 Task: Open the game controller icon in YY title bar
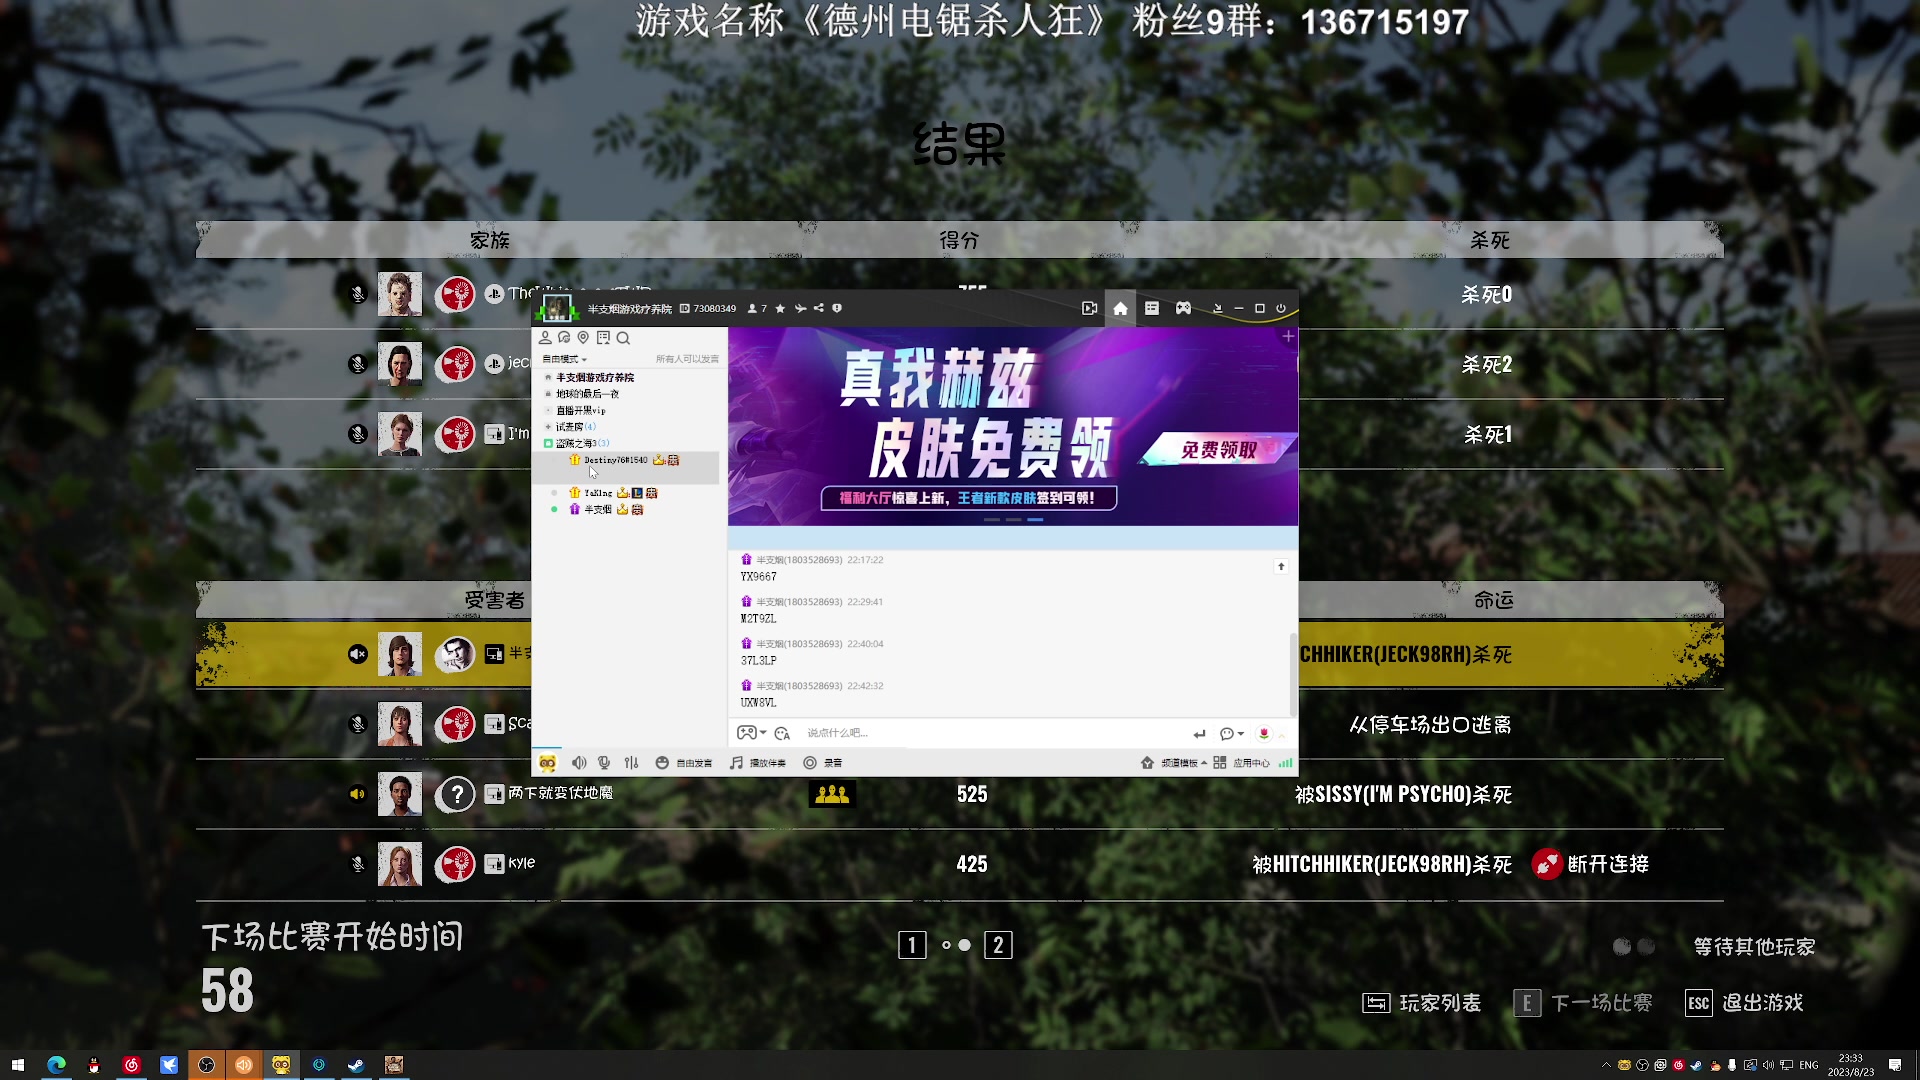pos(1183,308)
